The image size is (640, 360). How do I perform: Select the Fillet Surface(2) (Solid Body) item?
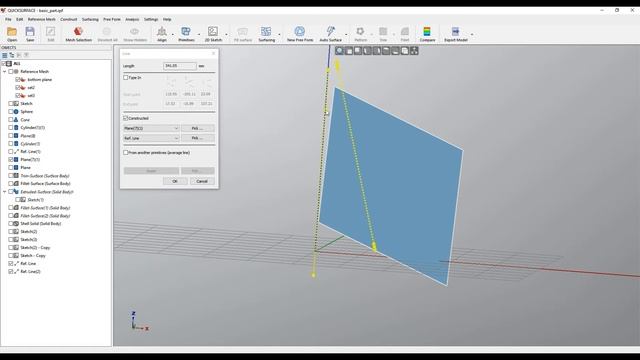(x=45, y=216)
